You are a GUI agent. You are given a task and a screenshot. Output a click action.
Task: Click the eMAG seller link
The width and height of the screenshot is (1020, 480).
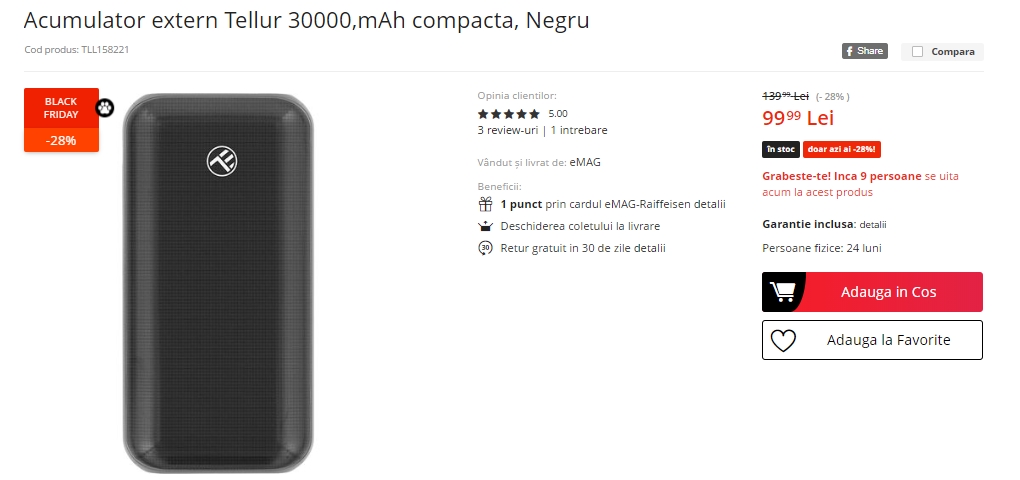click(x=585, y=162)
